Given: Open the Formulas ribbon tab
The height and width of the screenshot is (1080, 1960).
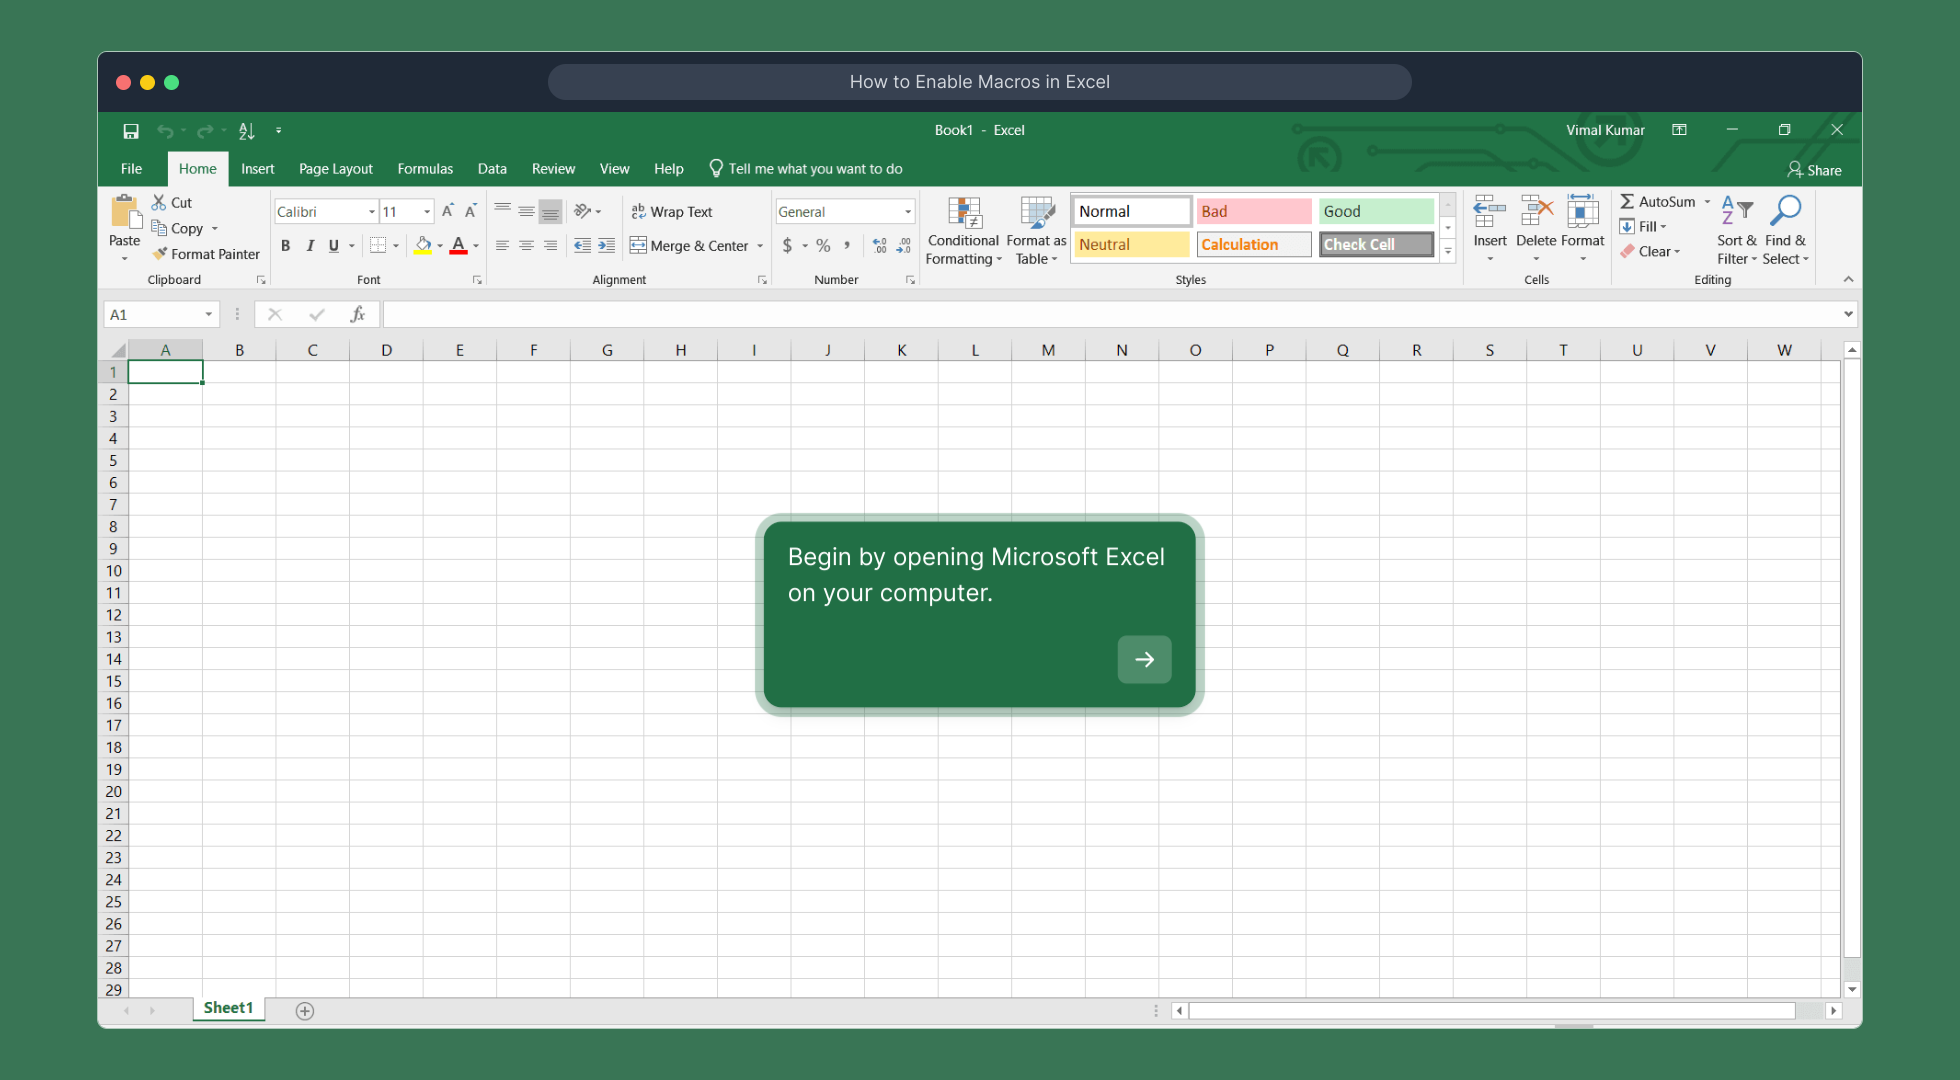Looking at the screenshot, I should click(x=425, y=169).
